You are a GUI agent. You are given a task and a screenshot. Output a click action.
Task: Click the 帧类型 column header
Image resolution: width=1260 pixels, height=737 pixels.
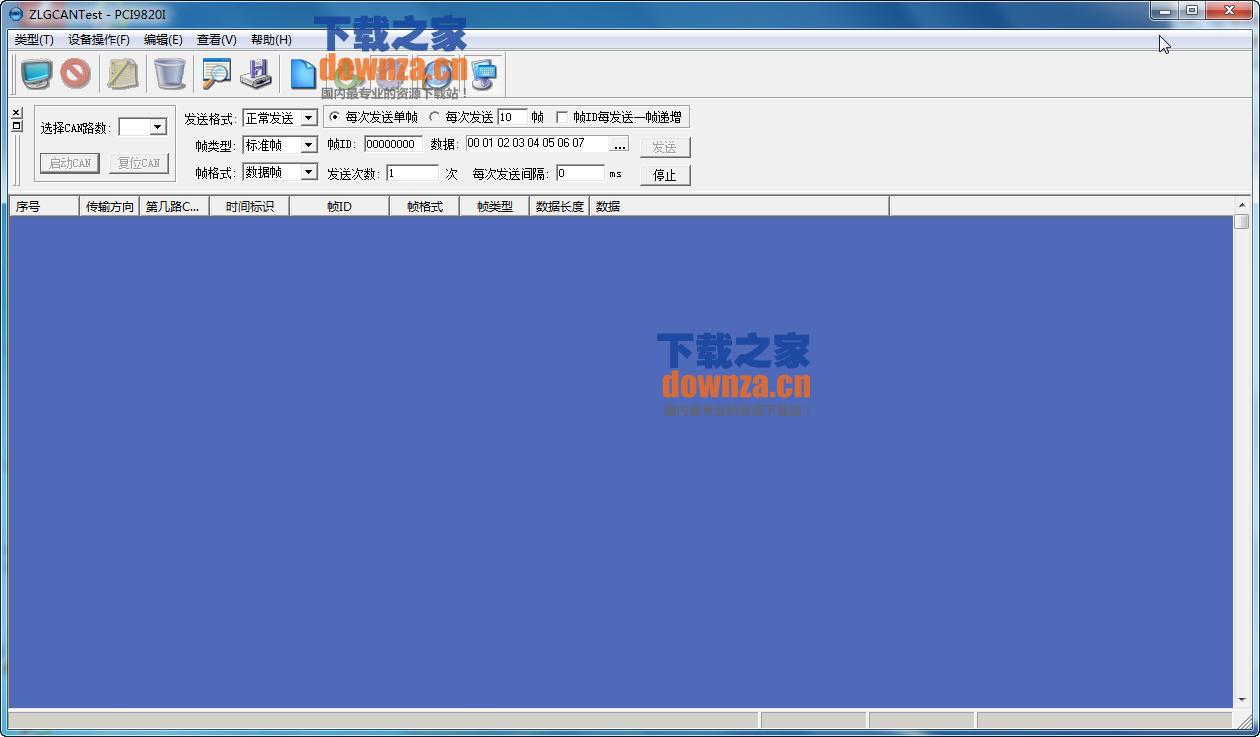(x=494, y=207)
